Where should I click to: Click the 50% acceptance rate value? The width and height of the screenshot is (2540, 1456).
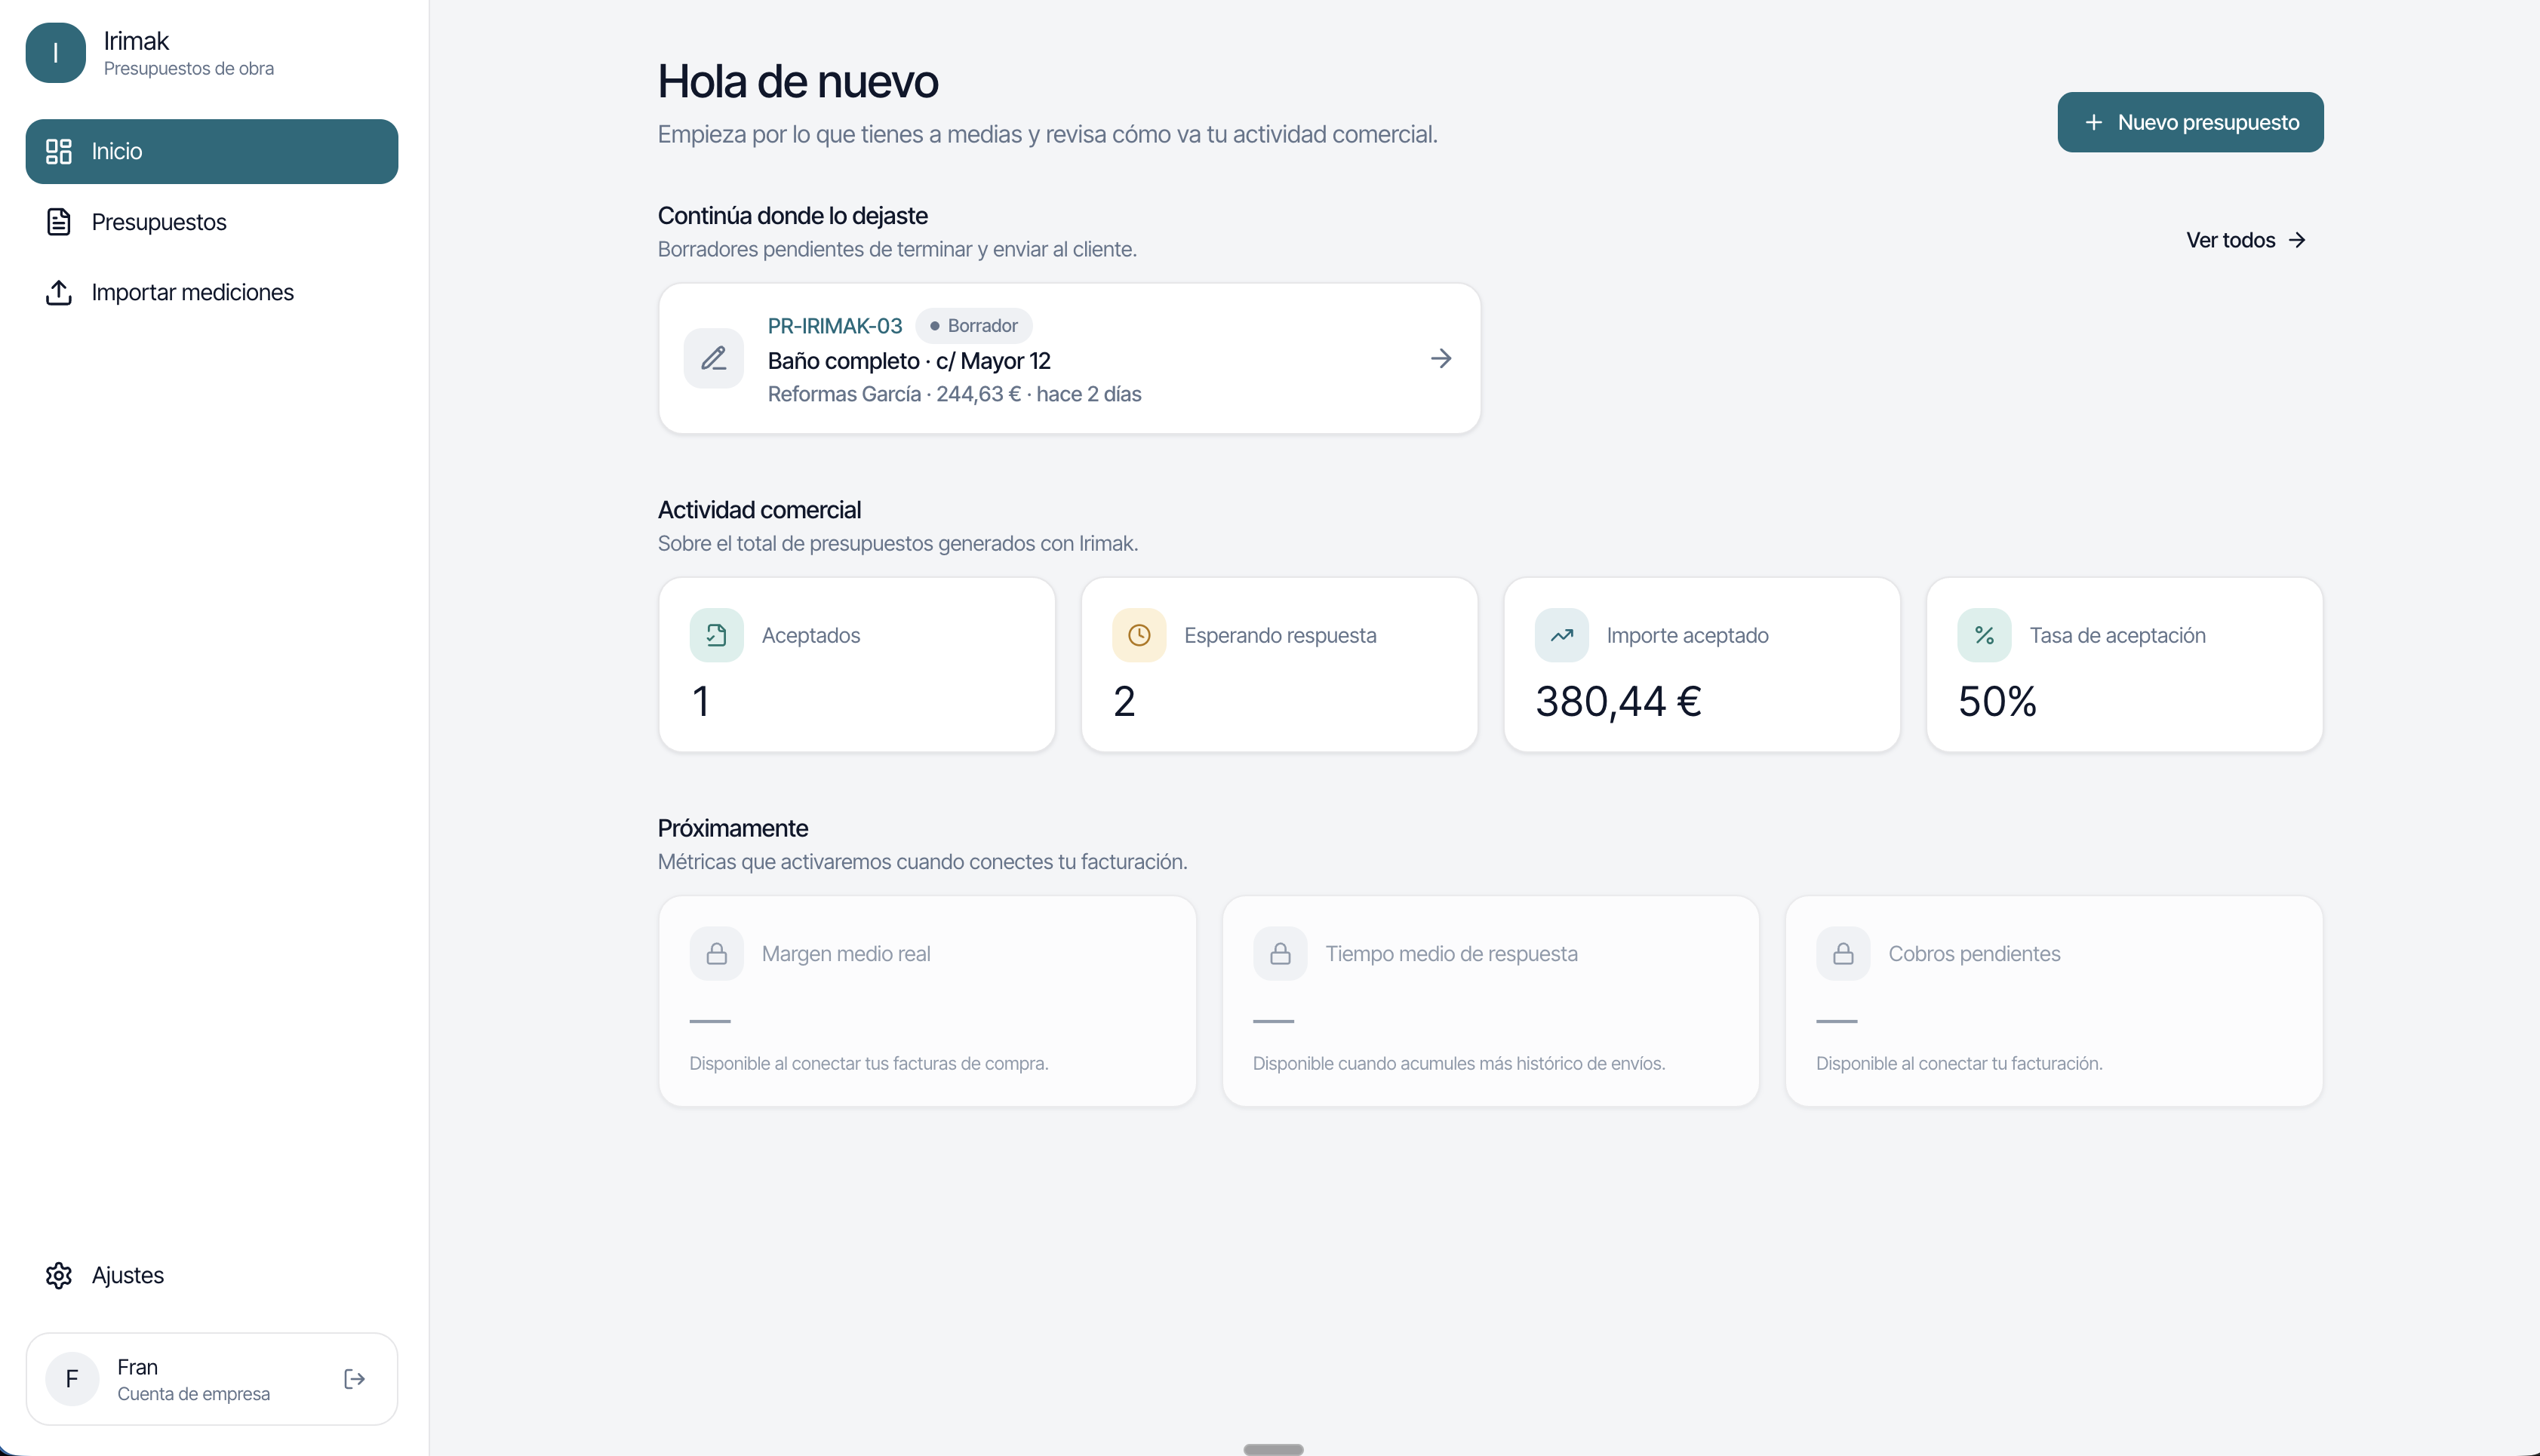(1997, 701)
